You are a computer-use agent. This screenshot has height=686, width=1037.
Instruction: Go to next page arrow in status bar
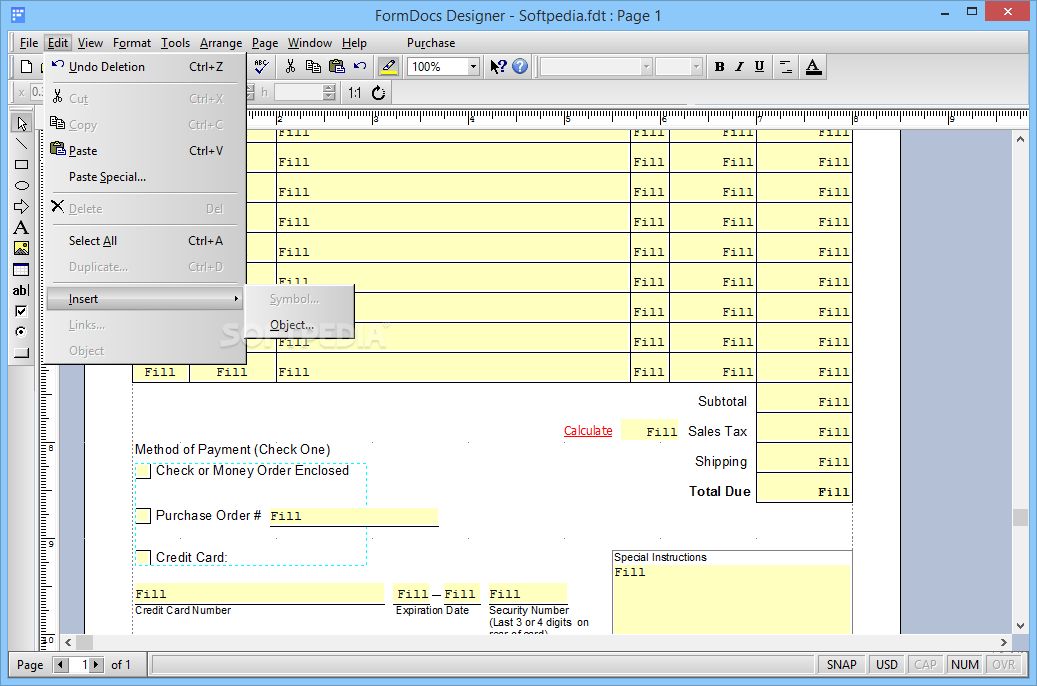click(96, 665)
